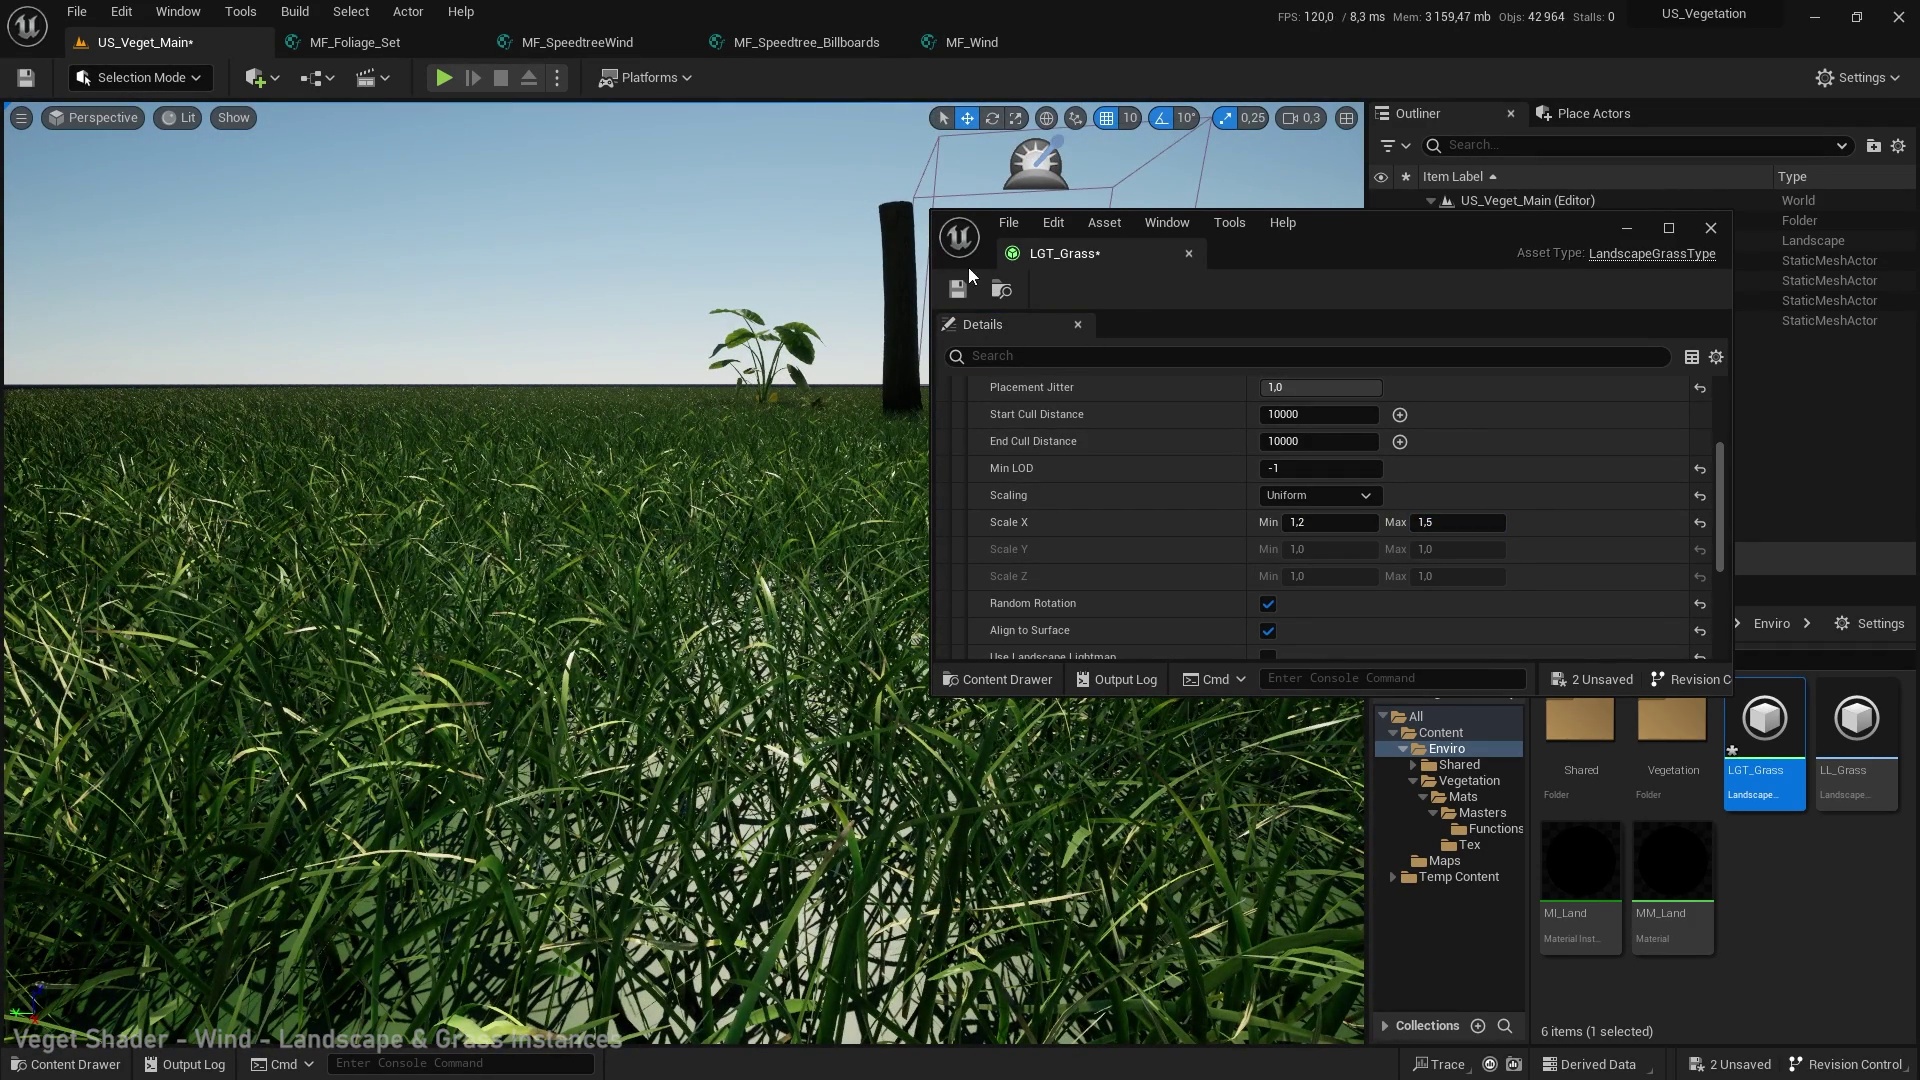Click the Scale X Min field

(1330, 523)
